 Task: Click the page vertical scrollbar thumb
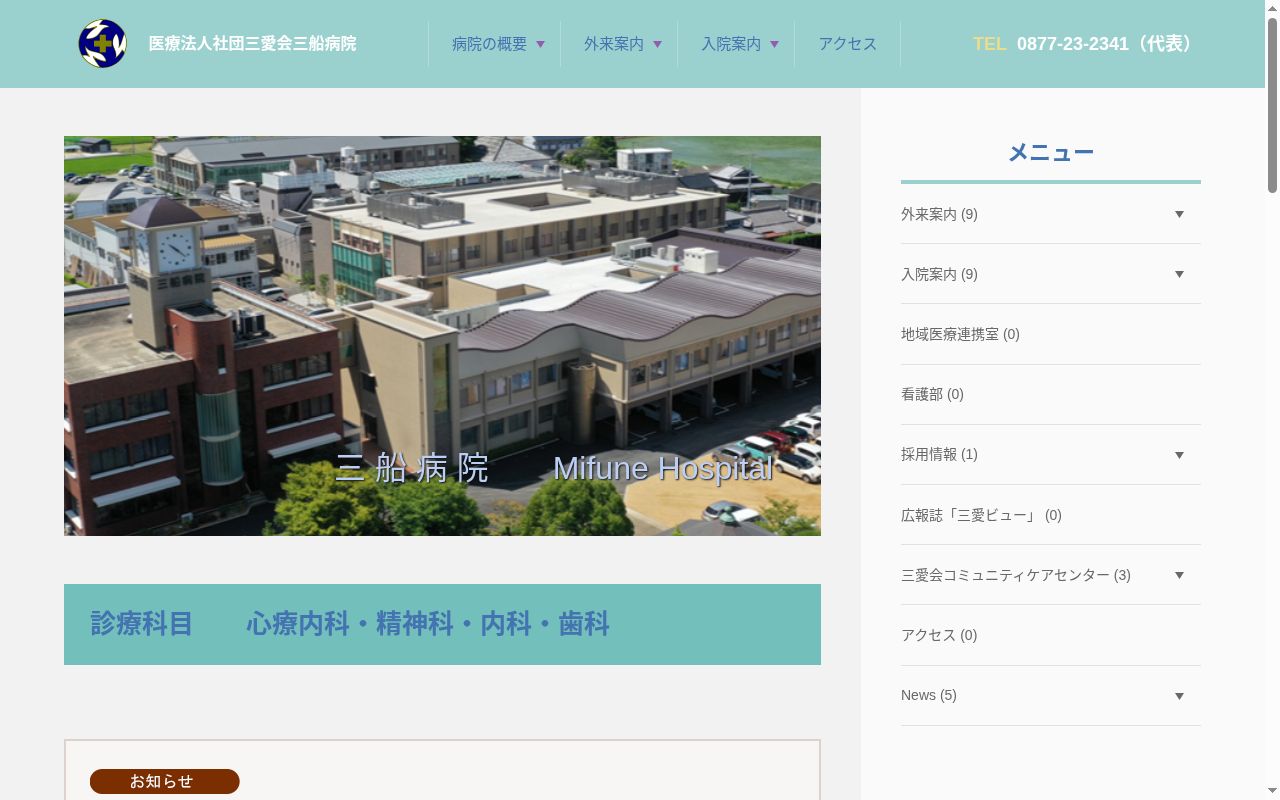(x=1272, y=105)
